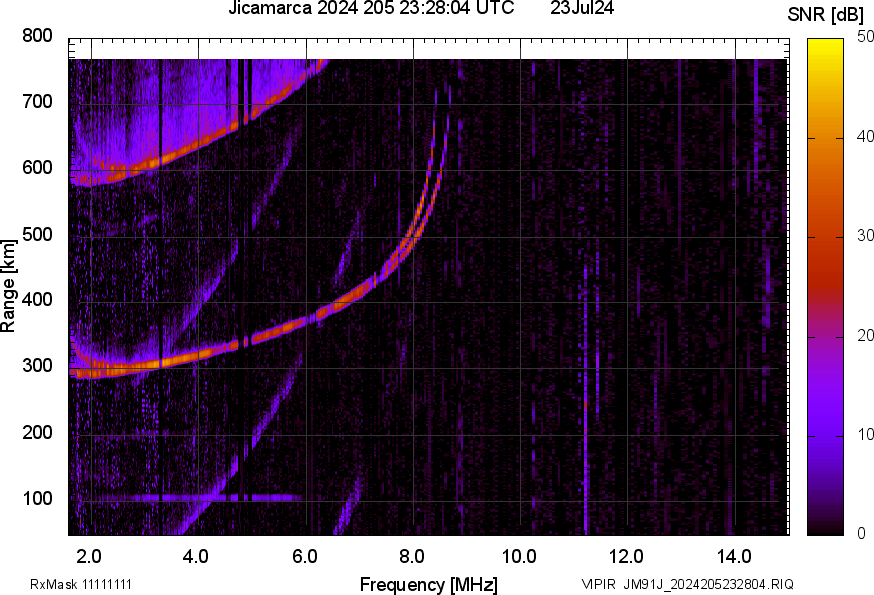Click the 'RxMask 11111111' footer text

pos(81,584)
